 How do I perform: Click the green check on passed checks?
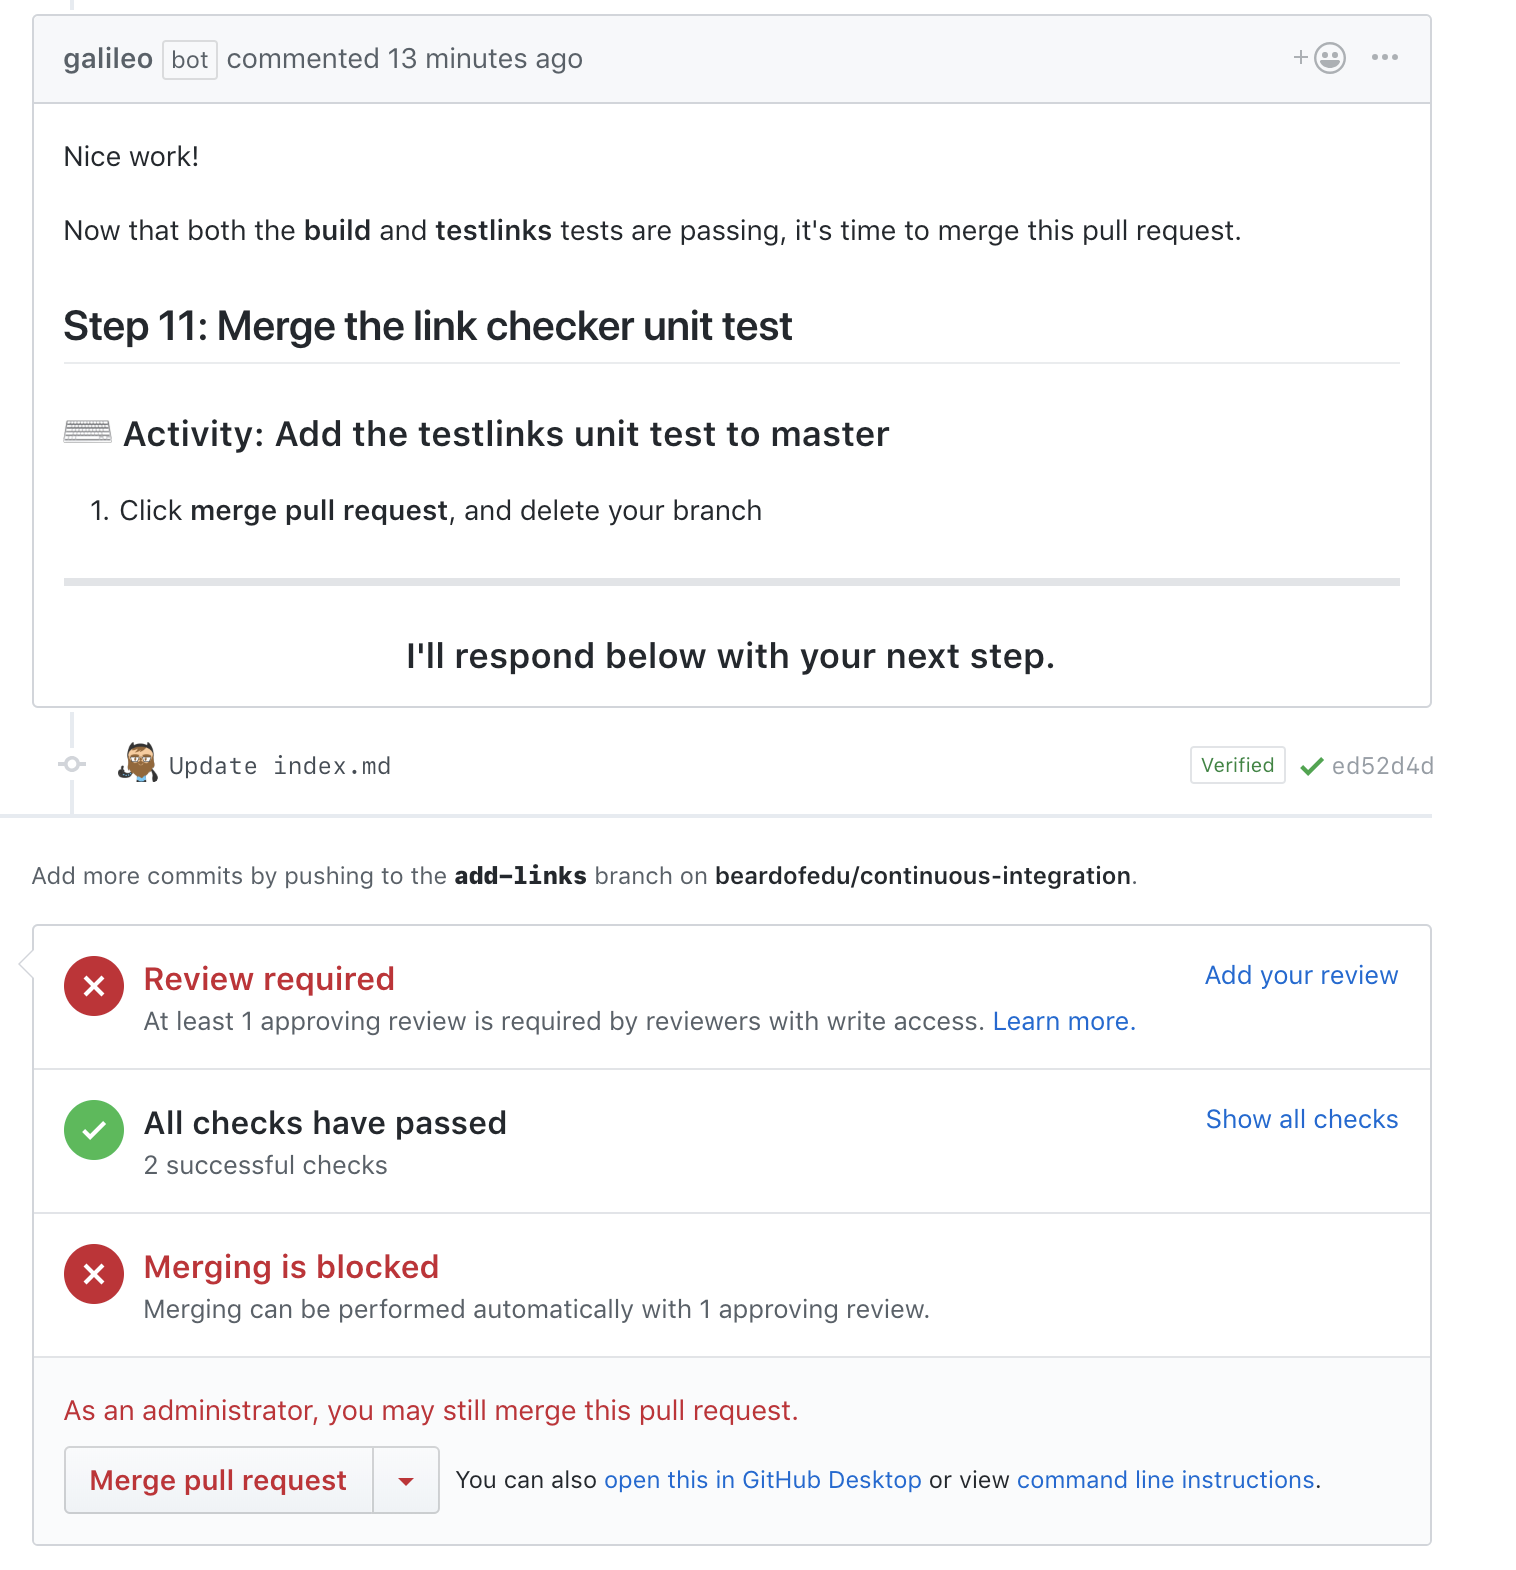93,1130
